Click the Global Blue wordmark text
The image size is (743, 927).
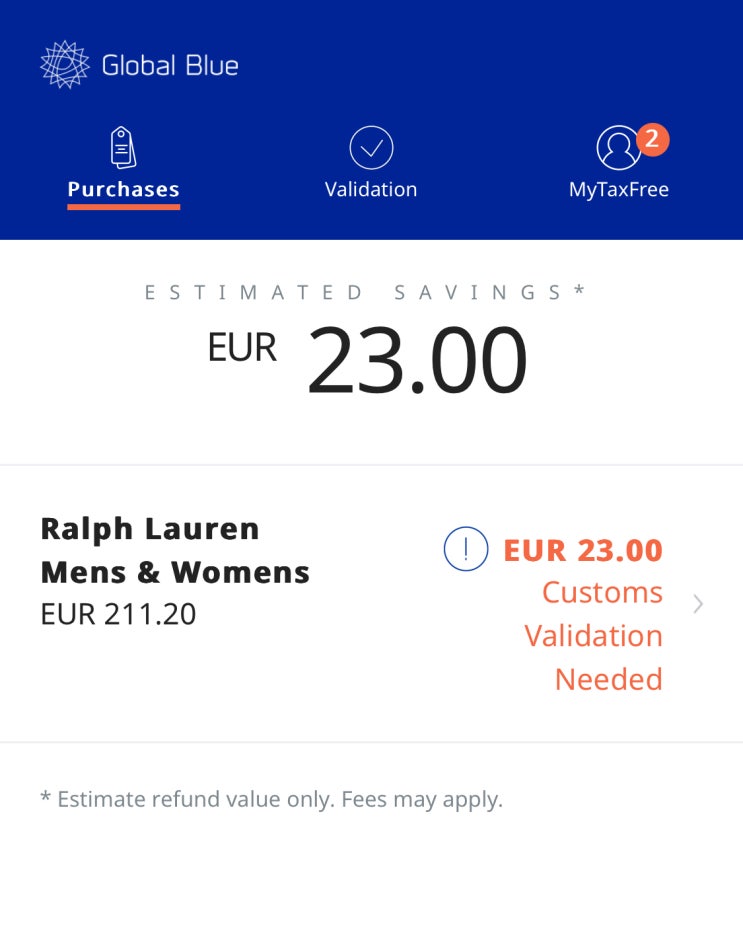coord(170,67)
